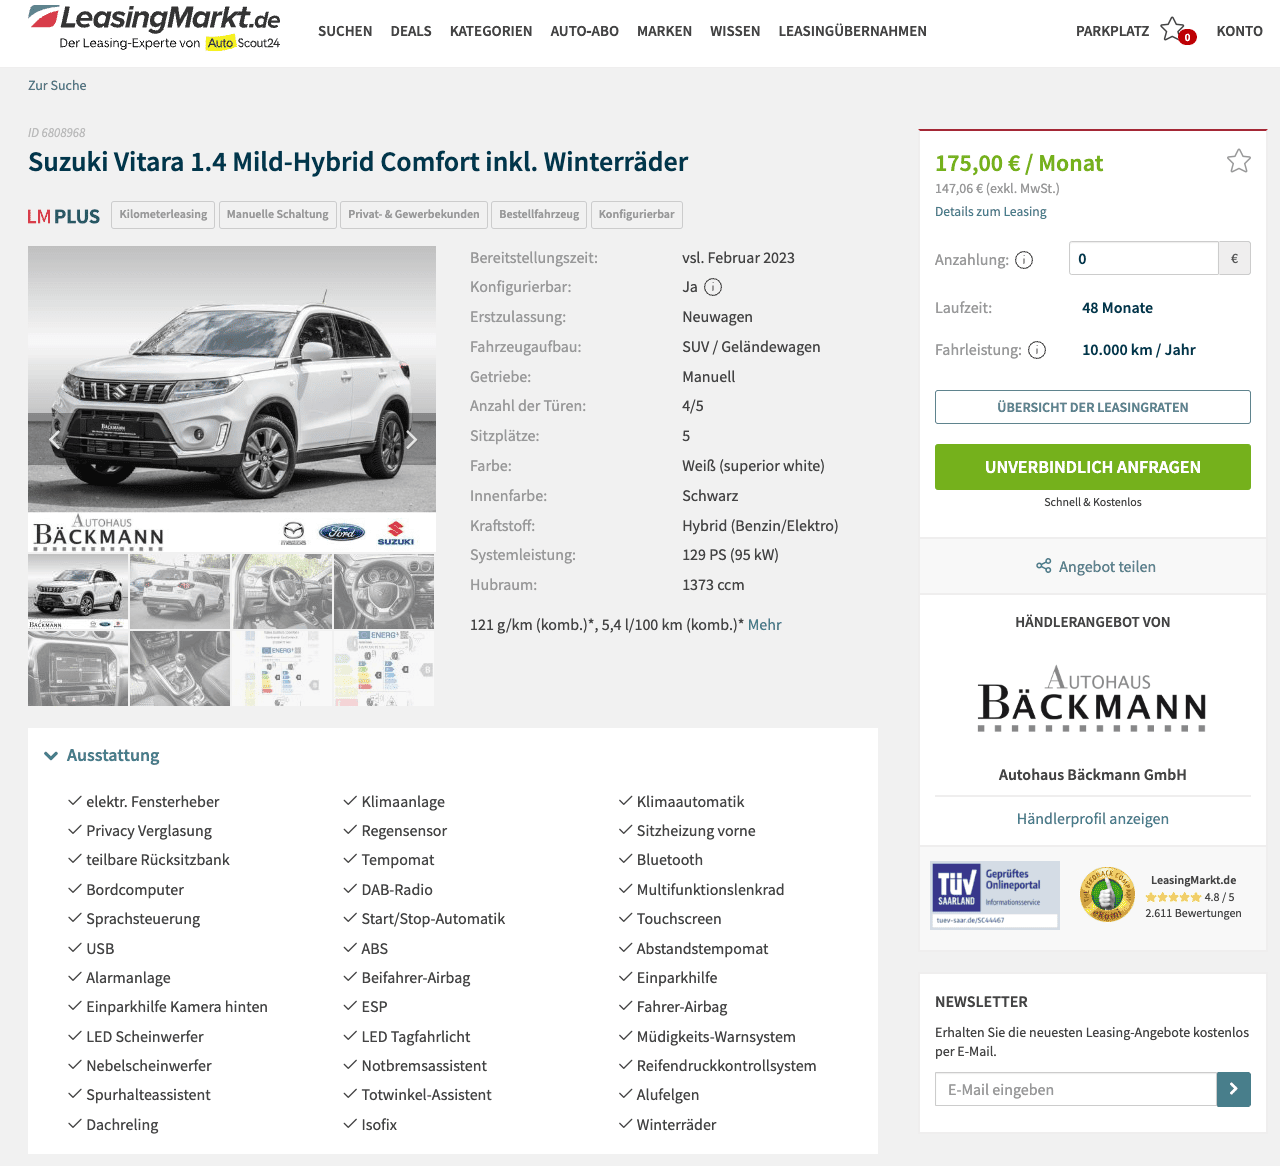Focus the Anzahlung amount input field
The height and width of the screenshot is (1166, 1280).
coord(1143,258)
